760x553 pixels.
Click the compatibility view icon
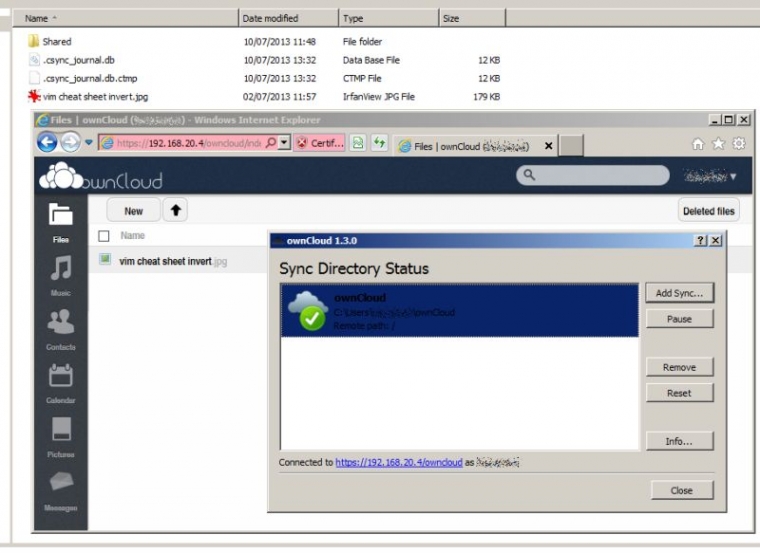coord(358,143)
